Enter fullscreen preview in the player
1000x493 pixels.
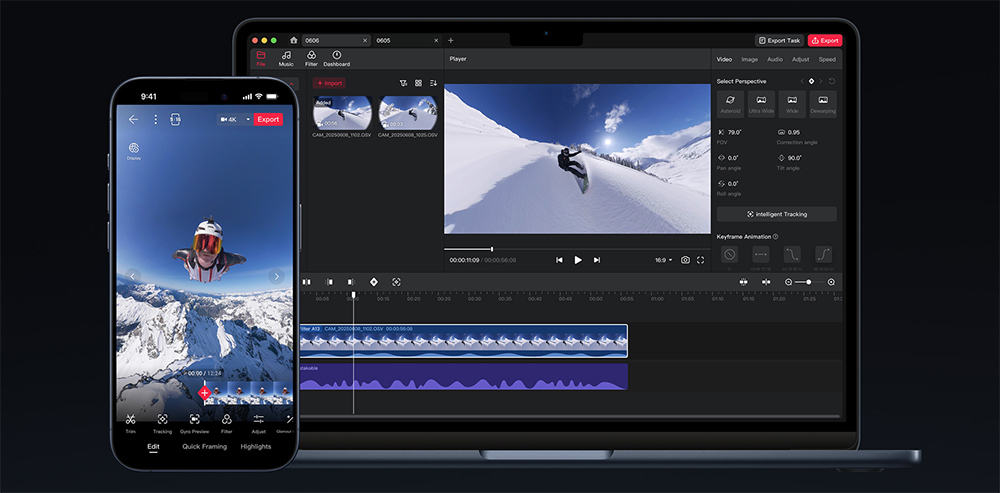pyautogui.click(x=701, y=260)
